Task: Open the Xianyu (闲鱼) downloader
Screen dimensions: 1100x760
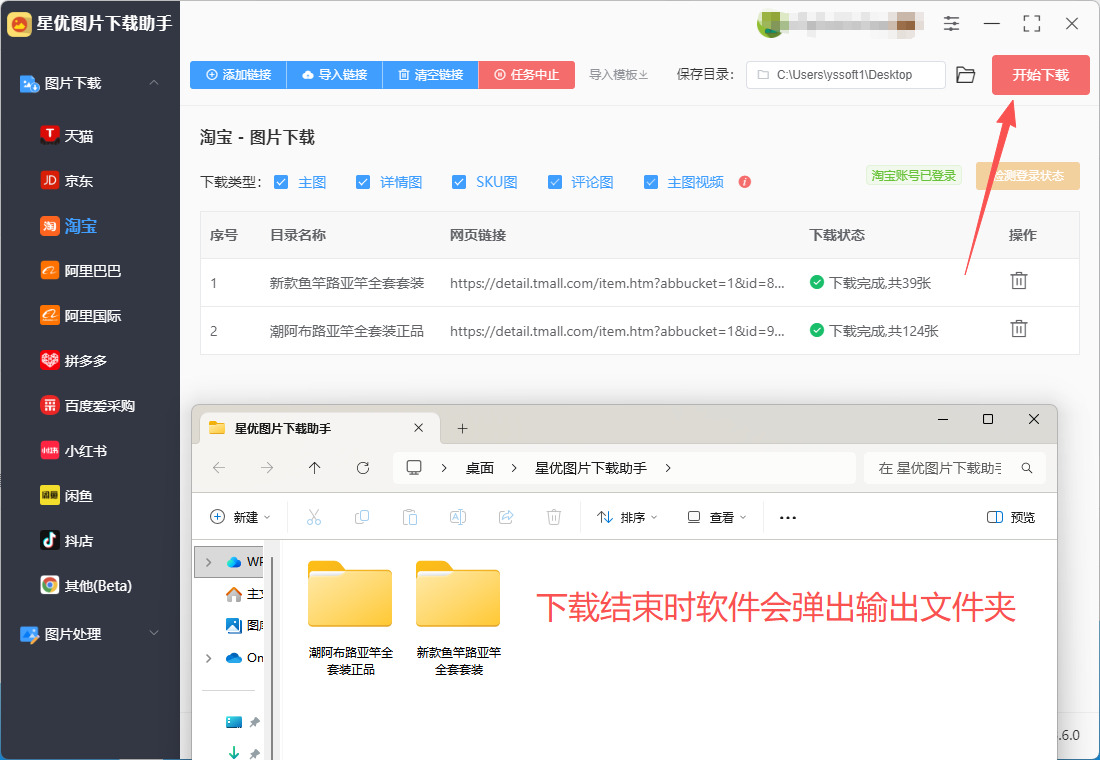Action: tap(67, 495)
